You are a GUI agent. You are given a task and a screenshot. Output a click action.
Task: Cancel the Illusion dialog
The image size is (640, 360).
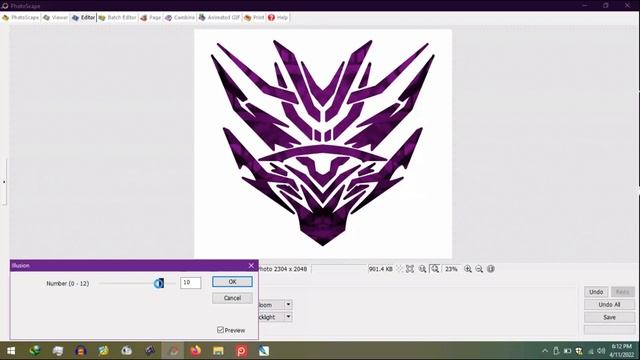[232, 298]
